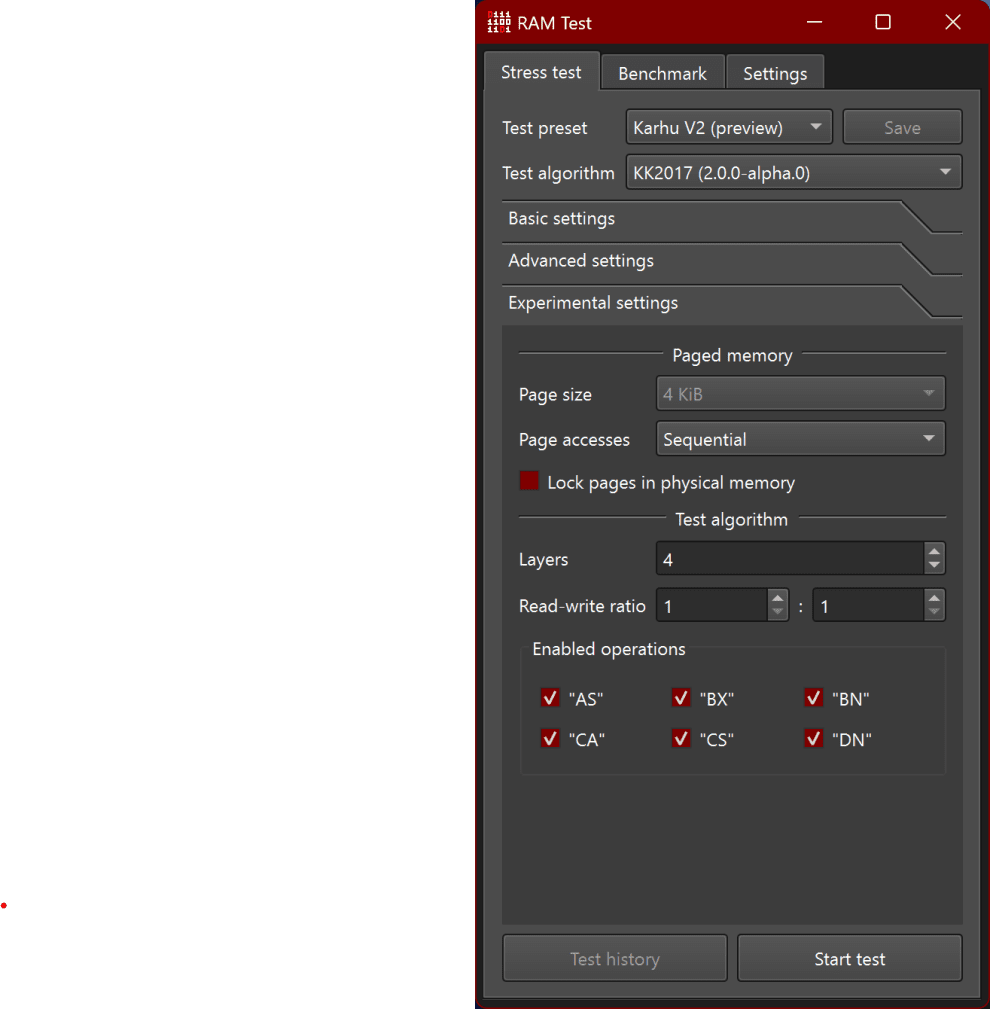Screen dimensions: 990x1009
Task: Click the Save preset button
Action: click(902, 127)
